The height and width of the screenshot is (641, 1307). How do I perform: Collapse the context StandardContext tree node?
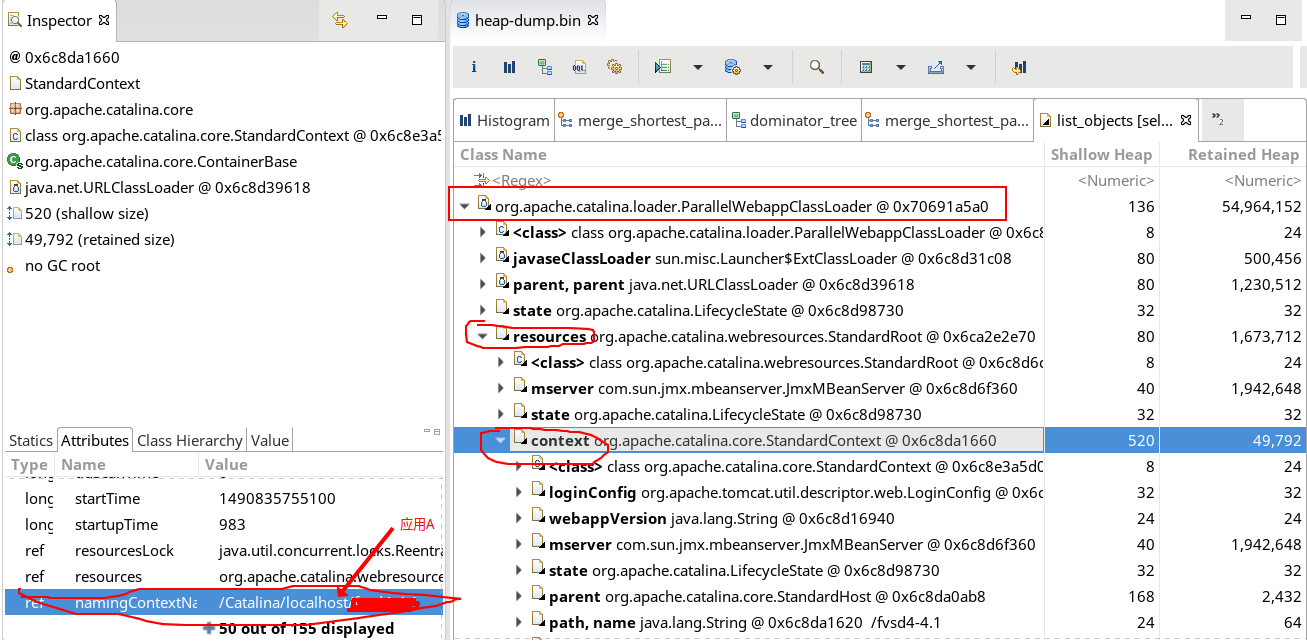click(501, 441)
